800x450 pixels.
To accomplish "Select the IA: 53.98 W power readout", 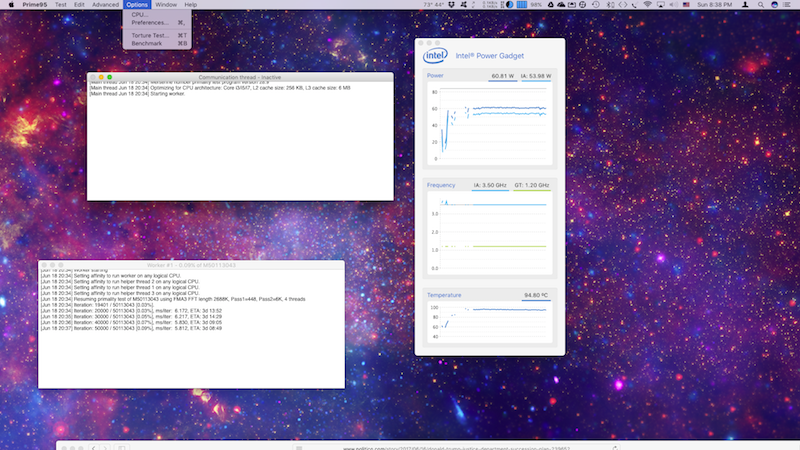I will click(x=536, y=76).
